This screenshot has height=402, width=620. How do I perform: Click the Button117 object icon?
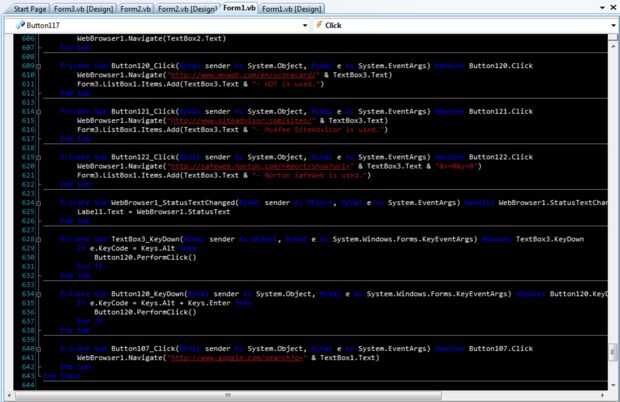click(x=20, y=25)
